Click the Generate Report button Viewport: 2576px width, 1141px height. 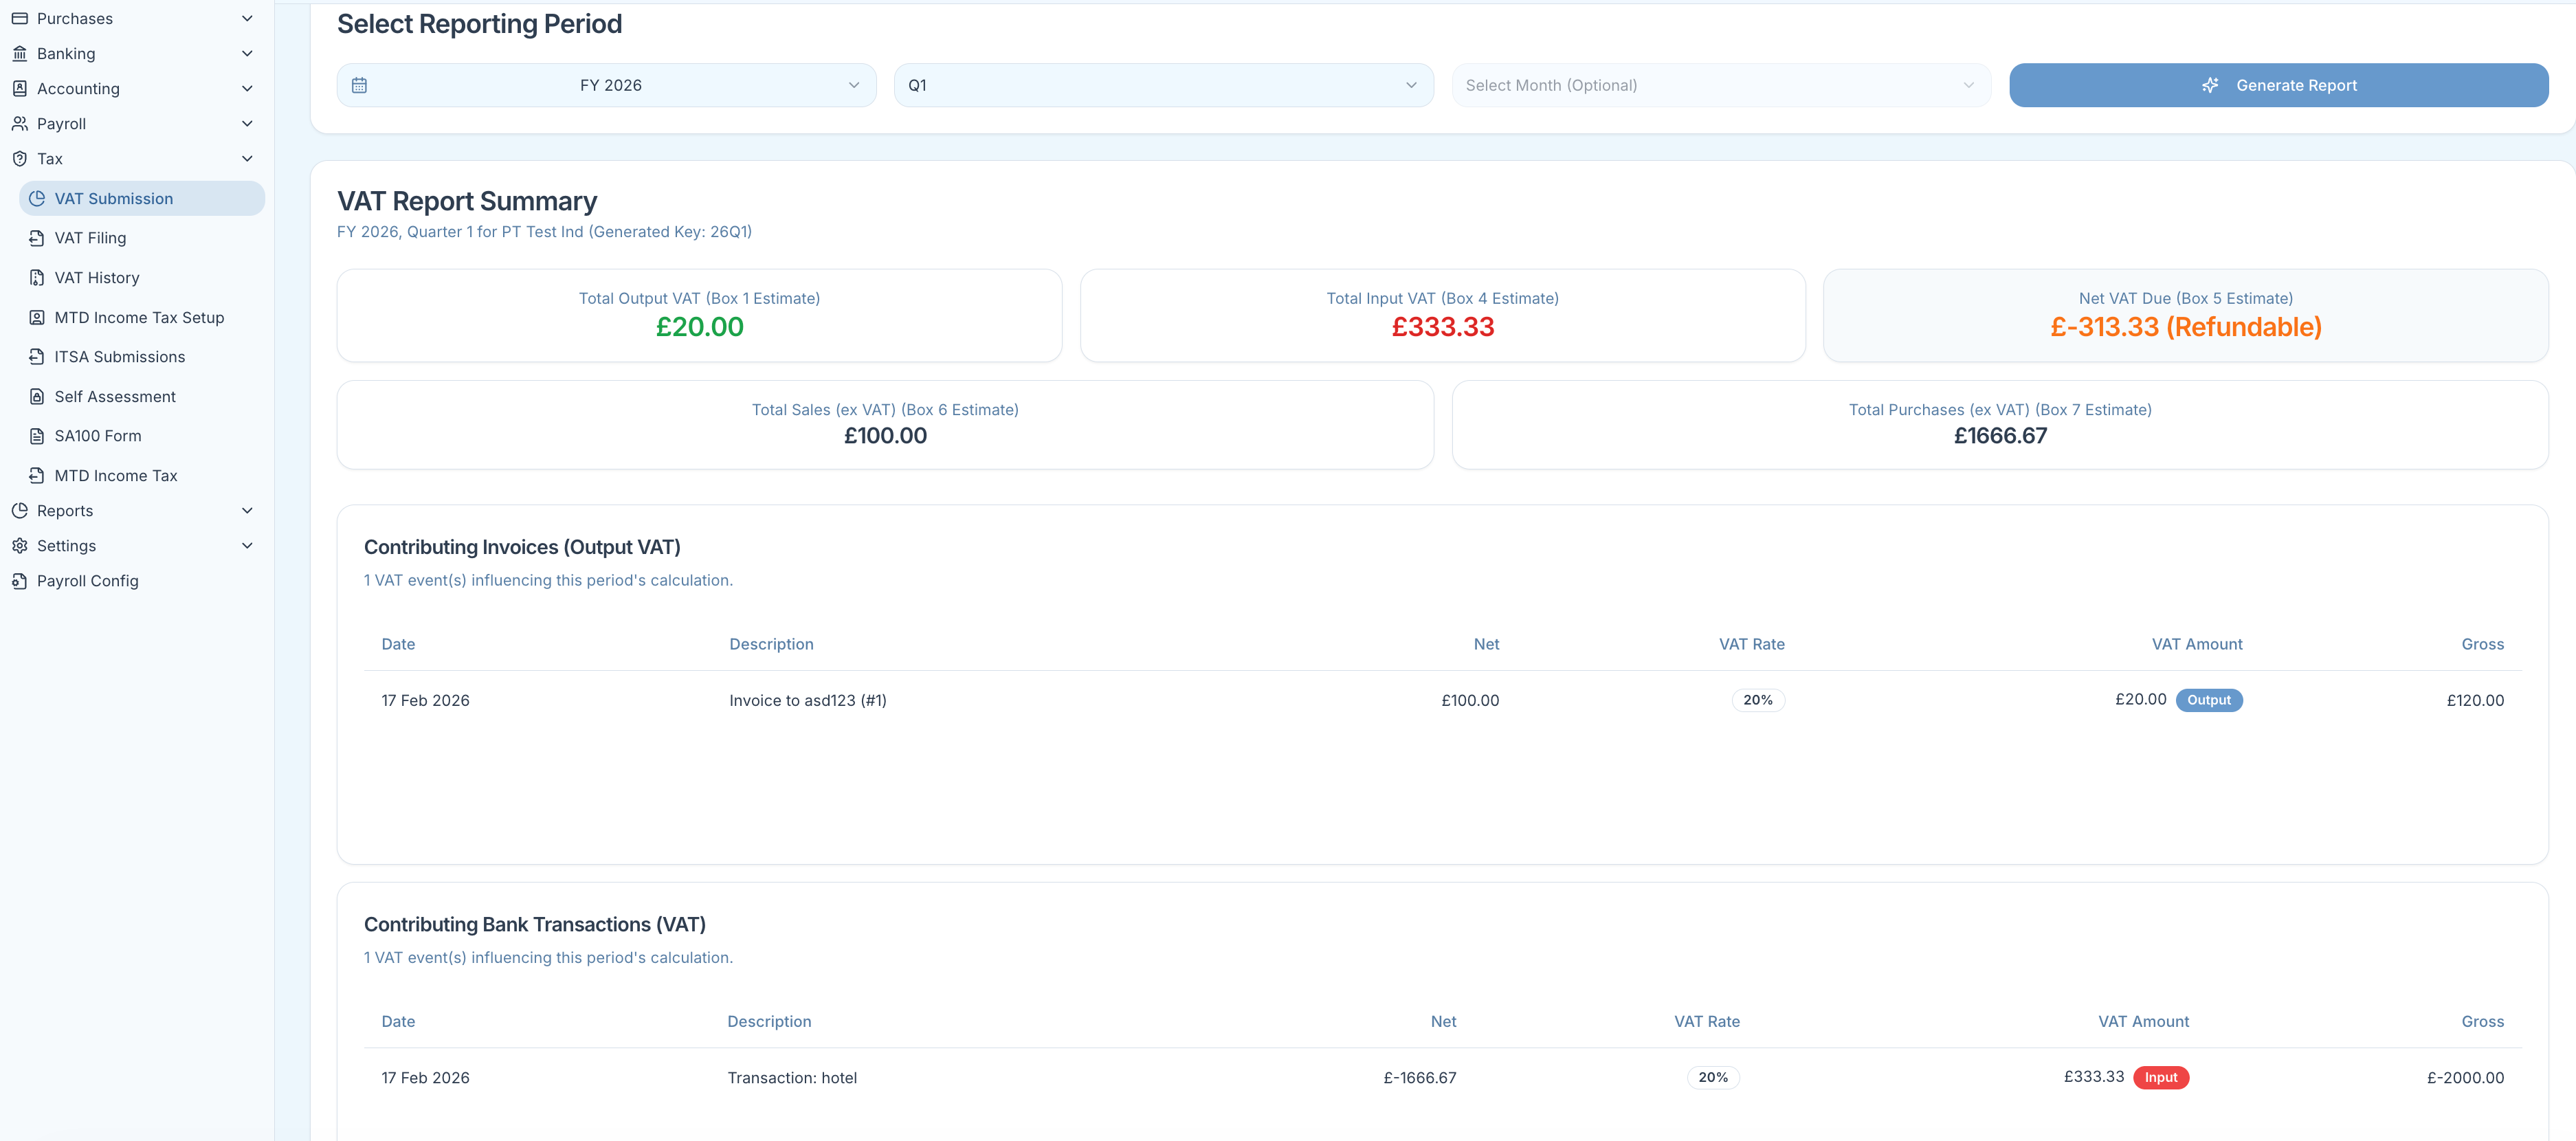pyautogui.click(x=2279, y=85)
